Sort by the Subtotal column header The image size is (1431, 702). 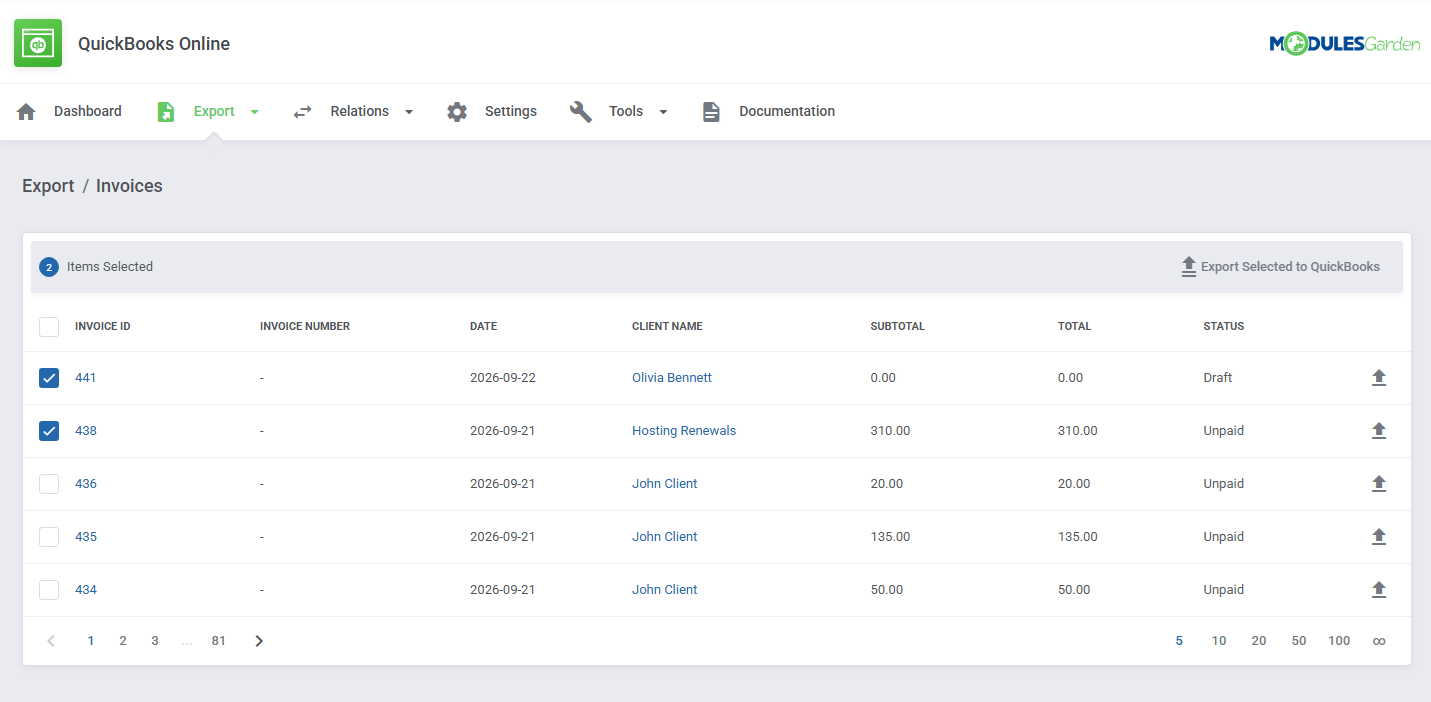898,326
